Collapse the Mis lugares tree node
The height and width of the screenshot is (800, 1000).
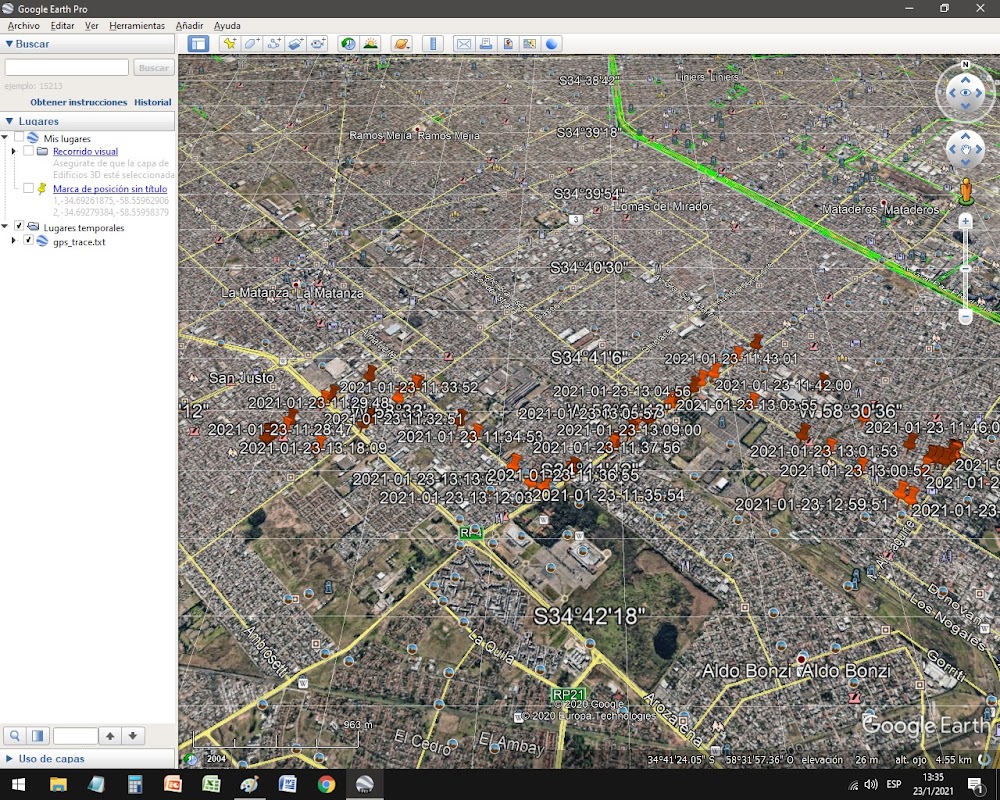[x=5, y=137]
